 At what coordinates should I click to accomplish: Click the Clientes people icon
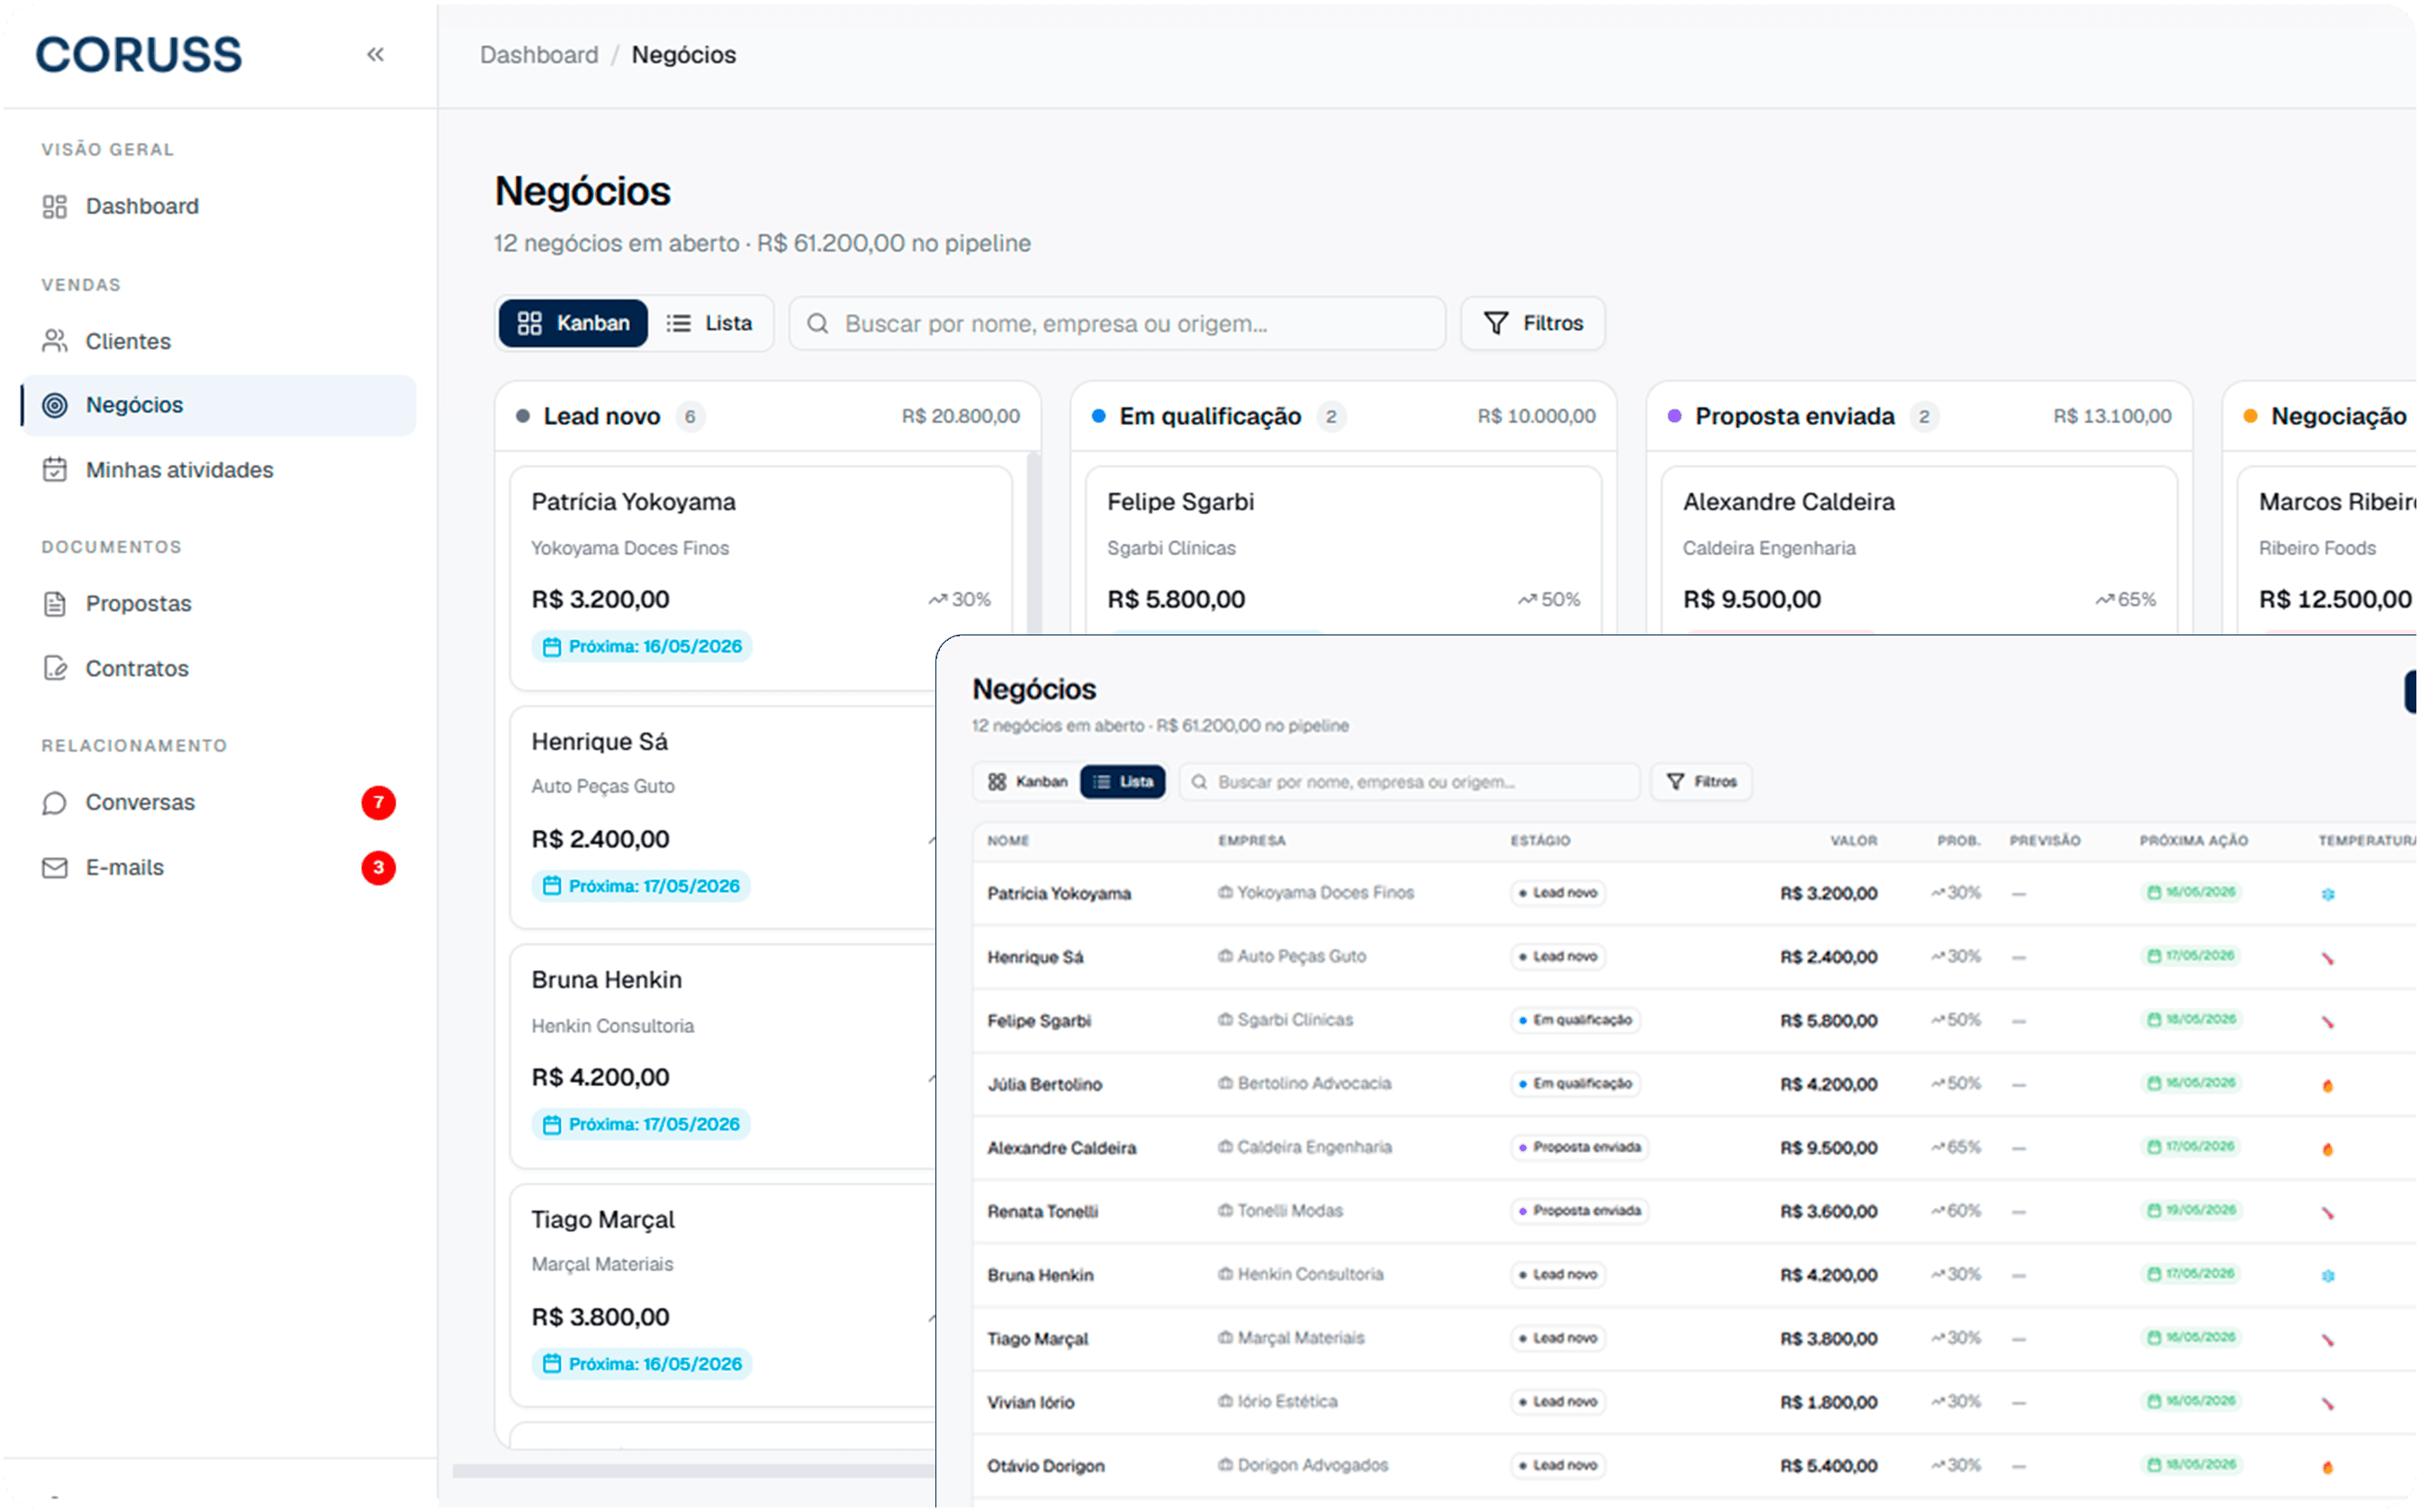(55, 341)
